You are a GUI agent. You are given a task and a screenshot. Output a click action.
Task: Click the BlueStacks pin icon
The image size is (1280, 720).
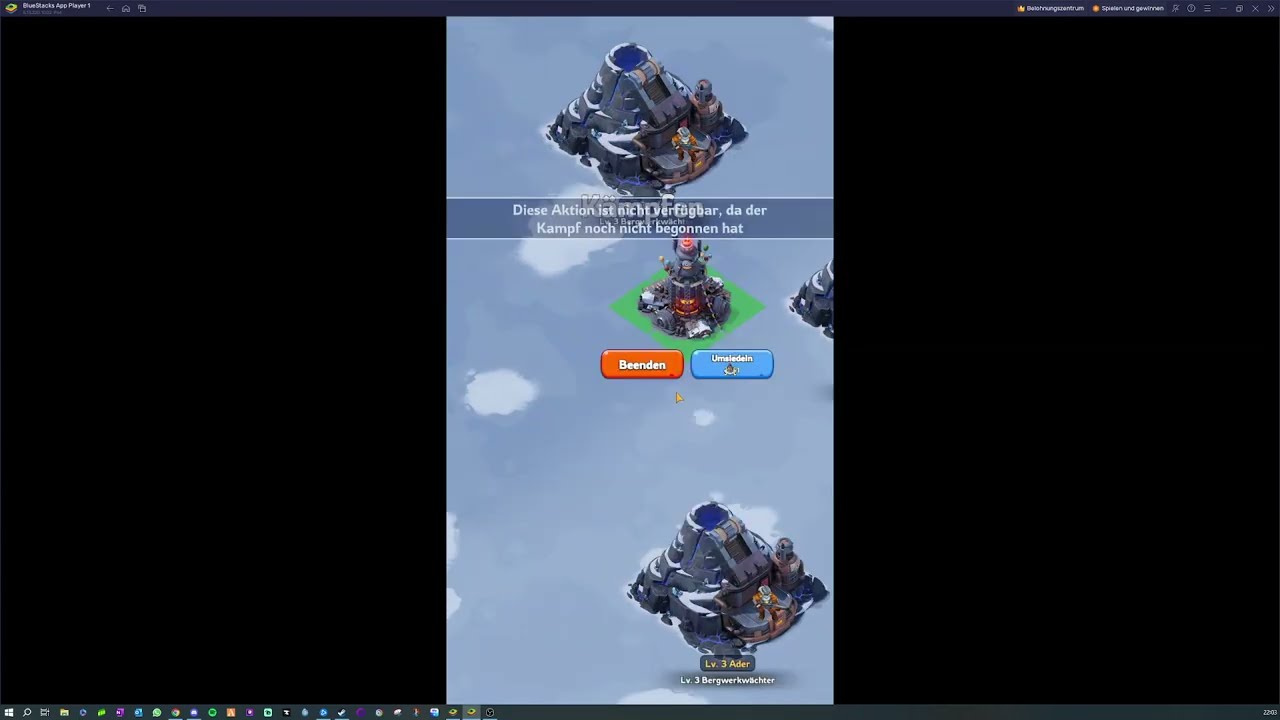point(1176,8)
